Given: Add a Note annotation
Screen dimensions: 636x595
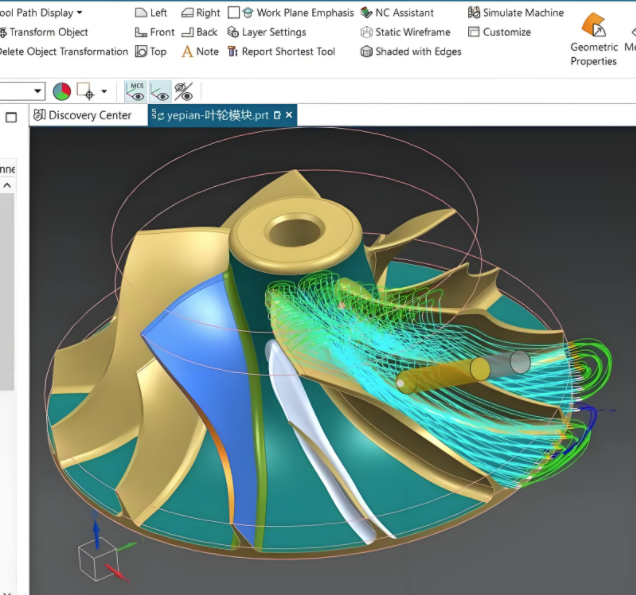Looking at the screenshot, I should 200,52.
